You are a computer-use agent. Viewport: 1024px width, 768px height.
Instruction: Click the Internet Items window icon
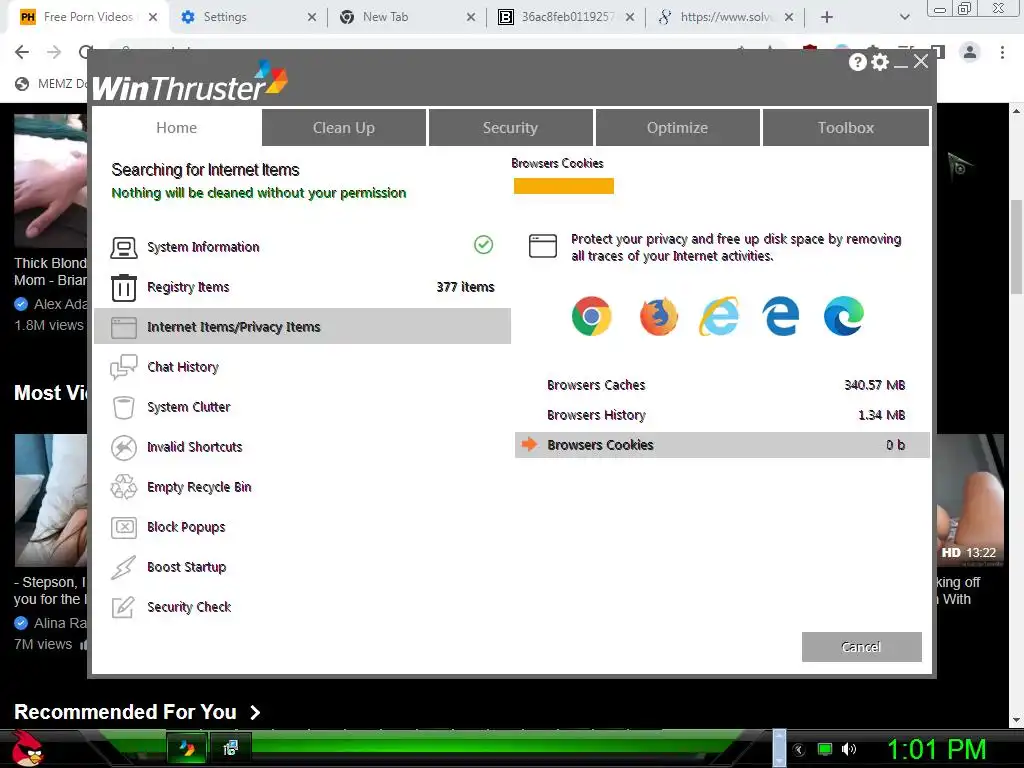123,327
